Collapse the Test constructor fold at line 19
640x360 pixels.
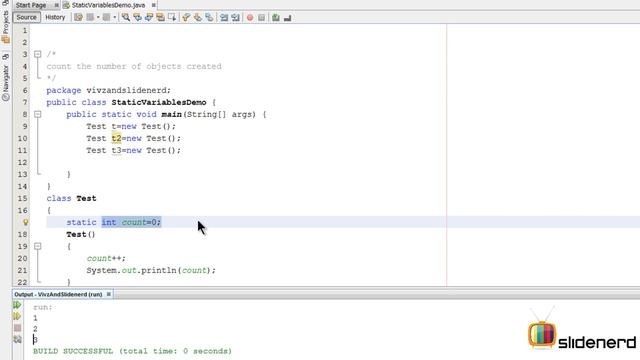coord(38,246)
